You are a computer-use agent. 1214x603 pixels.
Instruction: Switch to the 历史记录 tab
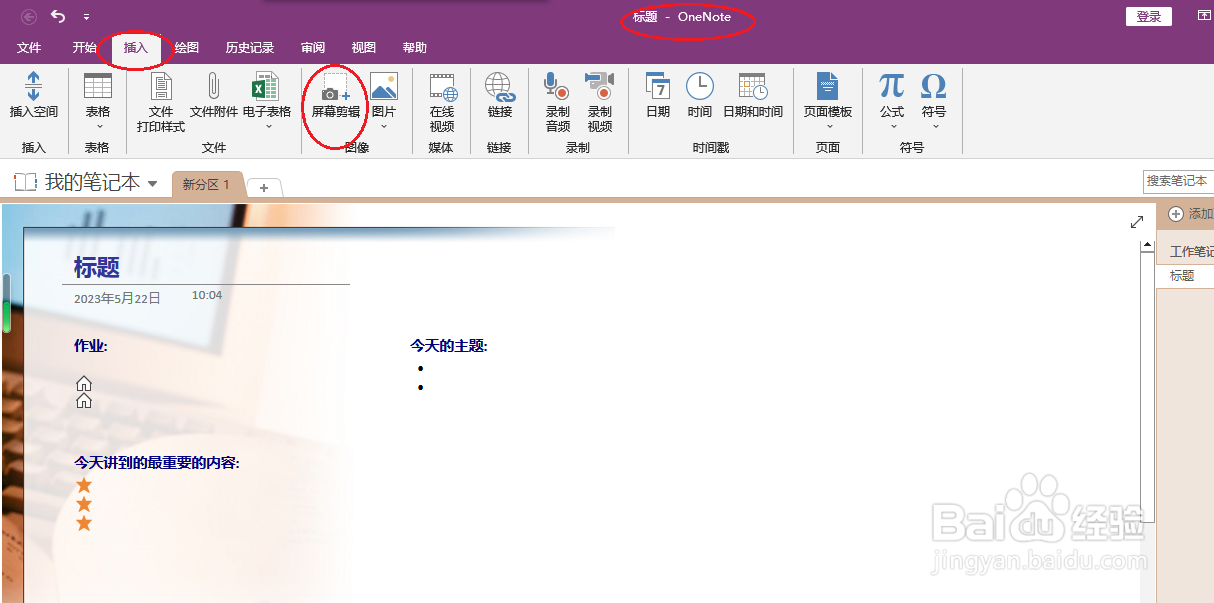click(250, 48)
